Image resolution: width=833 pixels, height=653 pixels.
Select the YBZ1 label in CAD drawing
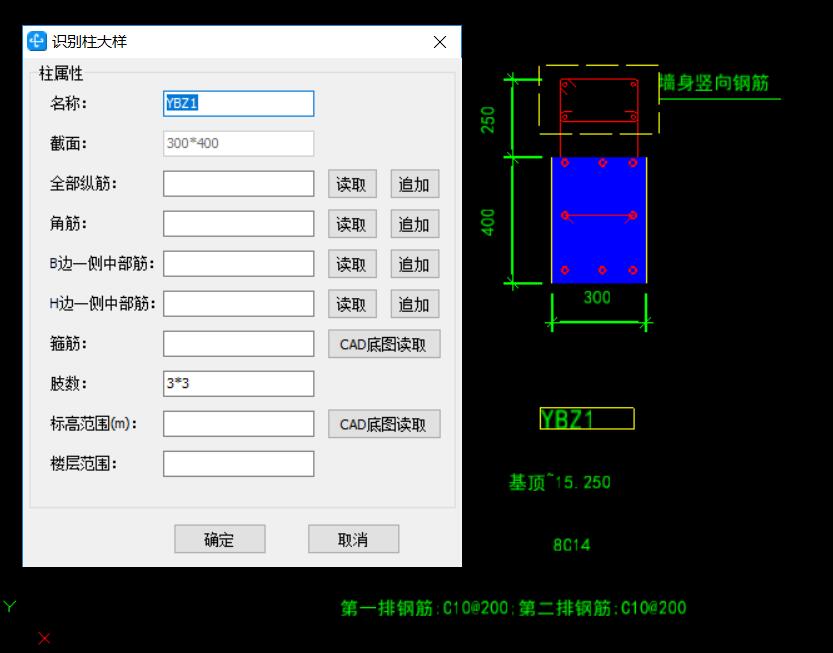586,419
